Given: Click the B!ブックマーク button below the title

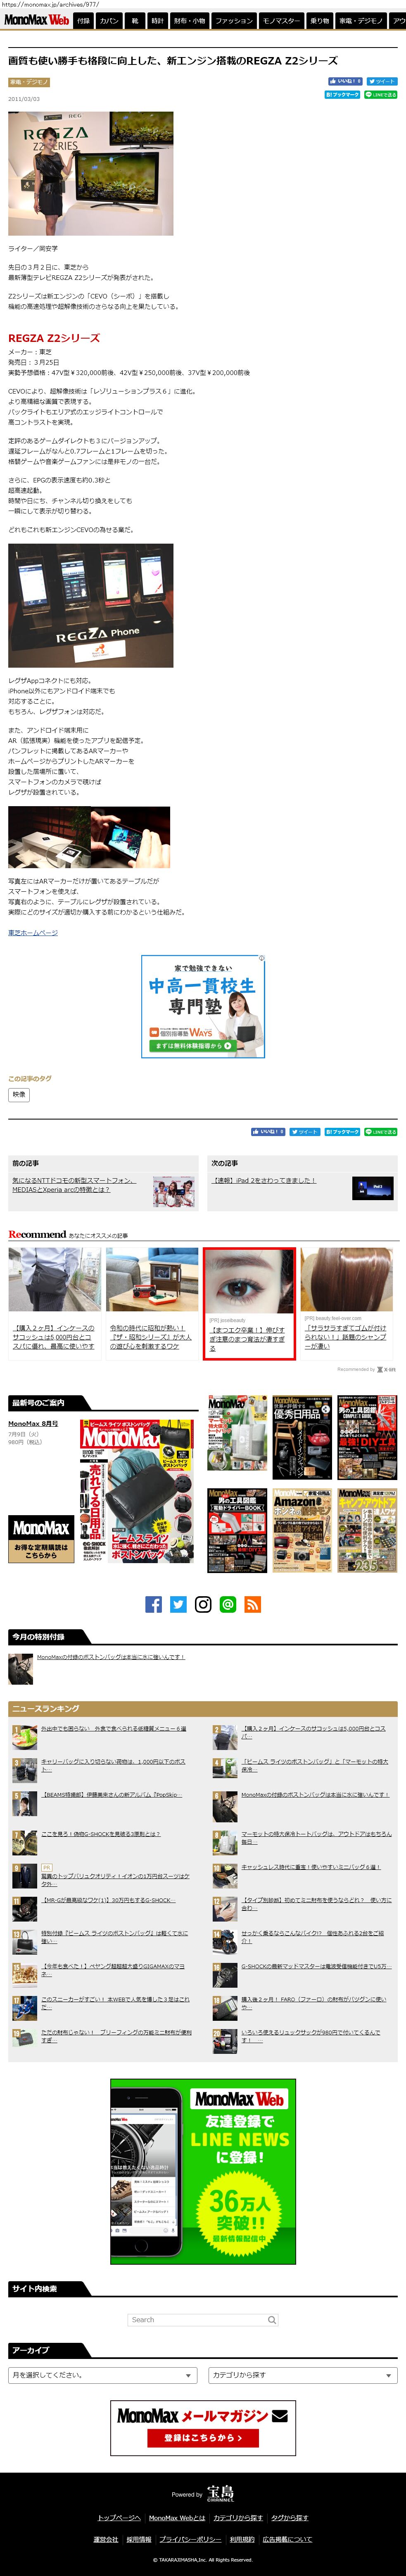Looking at the screenshot, I should tap(342, 95).
